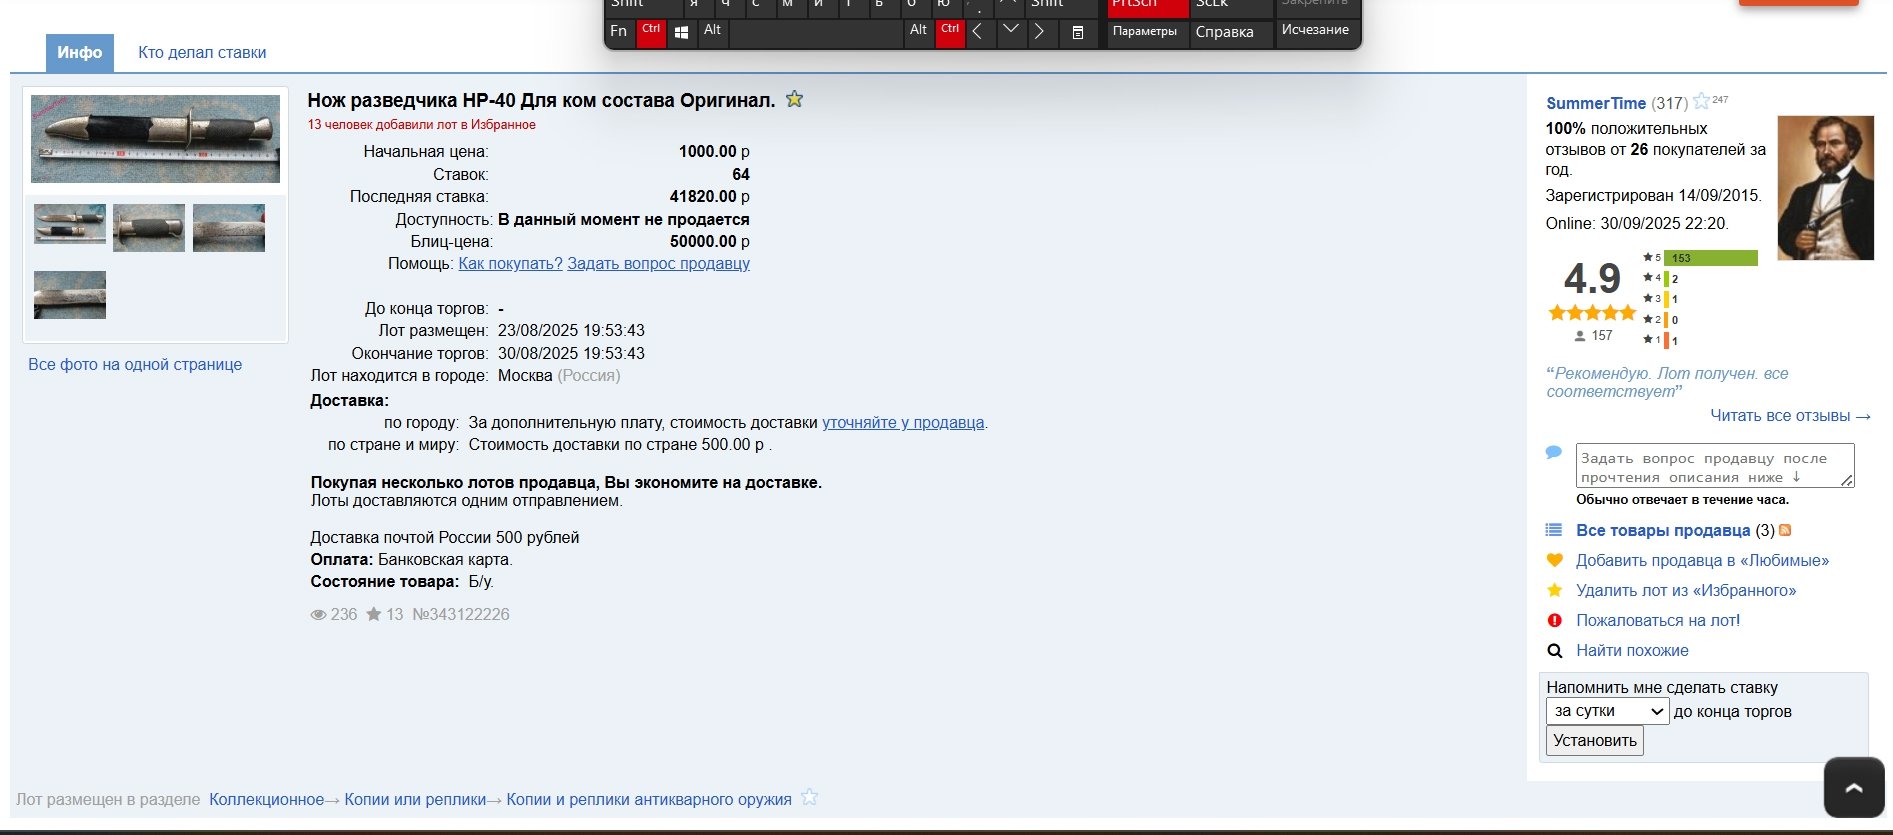The image size is (1893, 835).
Task: Open the main knife photo thumbnail
Action: click(155, 139)
